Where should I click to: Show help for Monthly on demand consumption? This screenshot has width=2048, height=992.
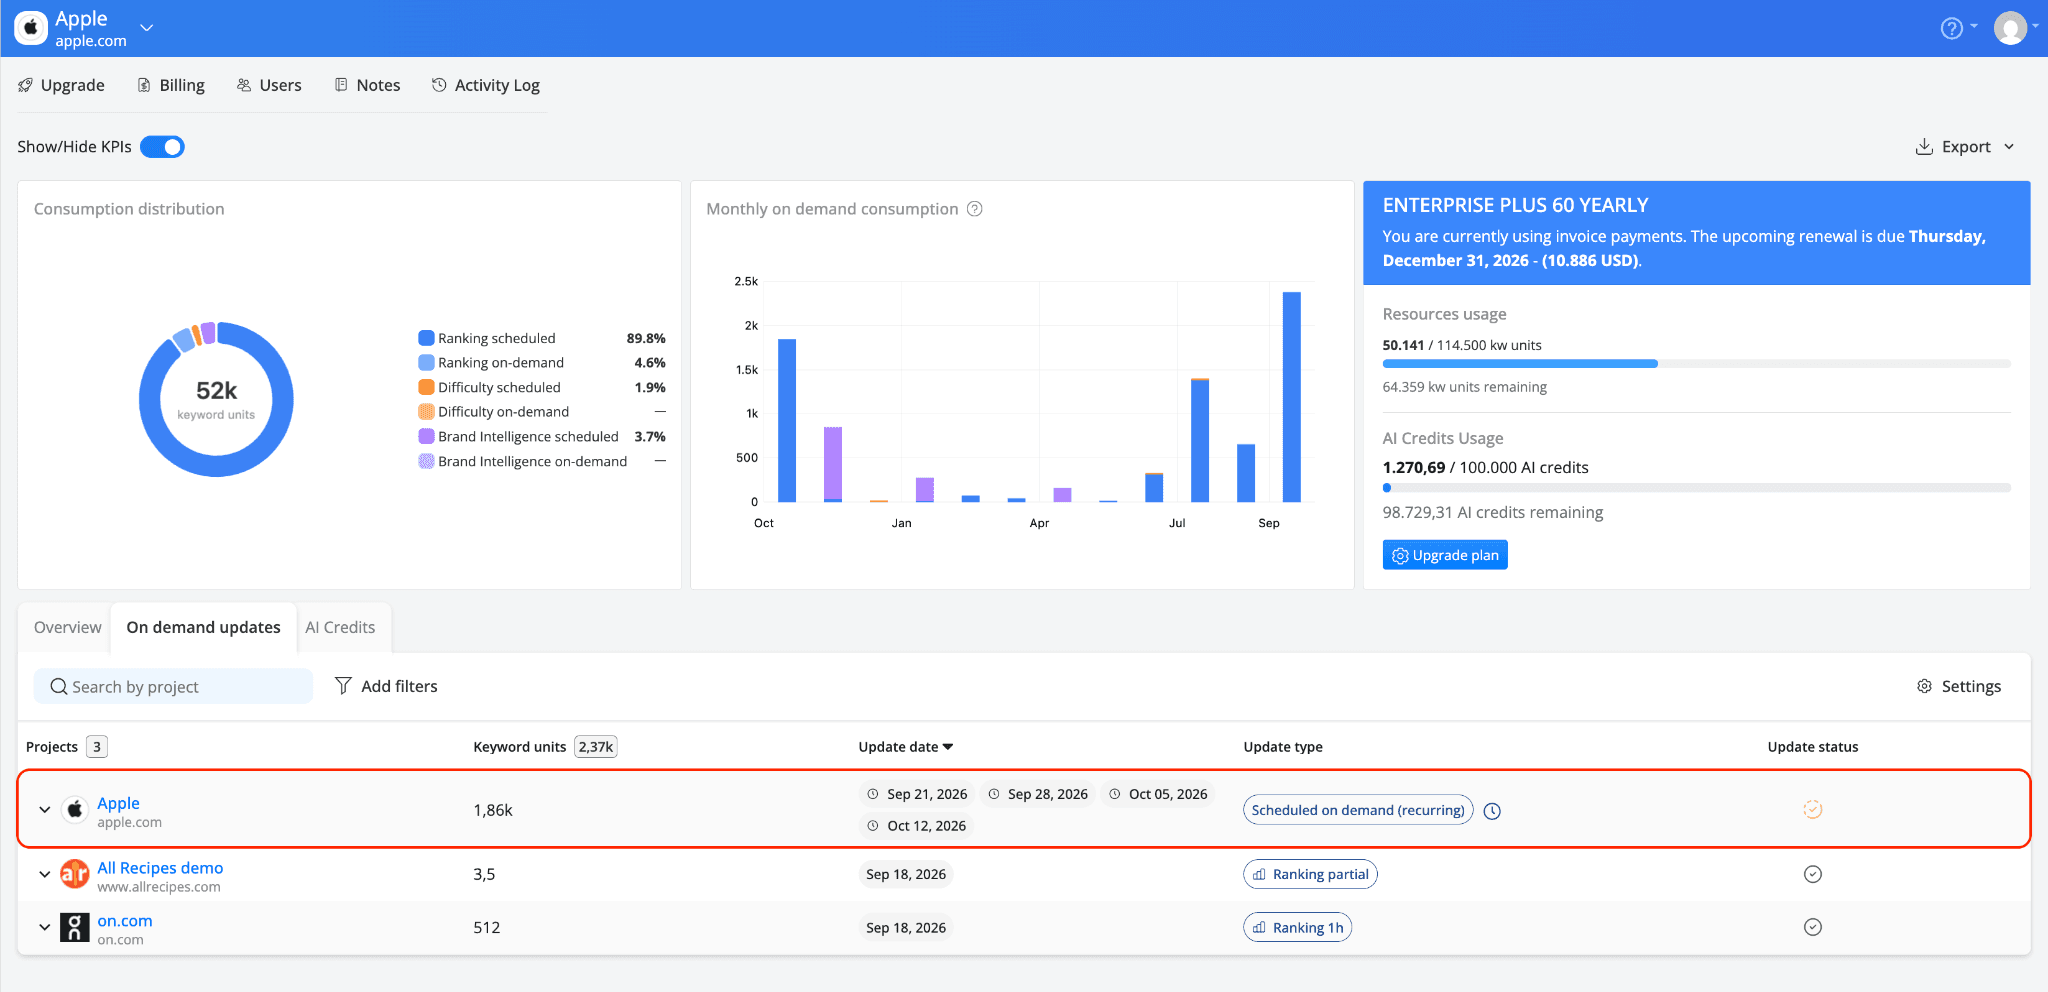pos(975,209)
